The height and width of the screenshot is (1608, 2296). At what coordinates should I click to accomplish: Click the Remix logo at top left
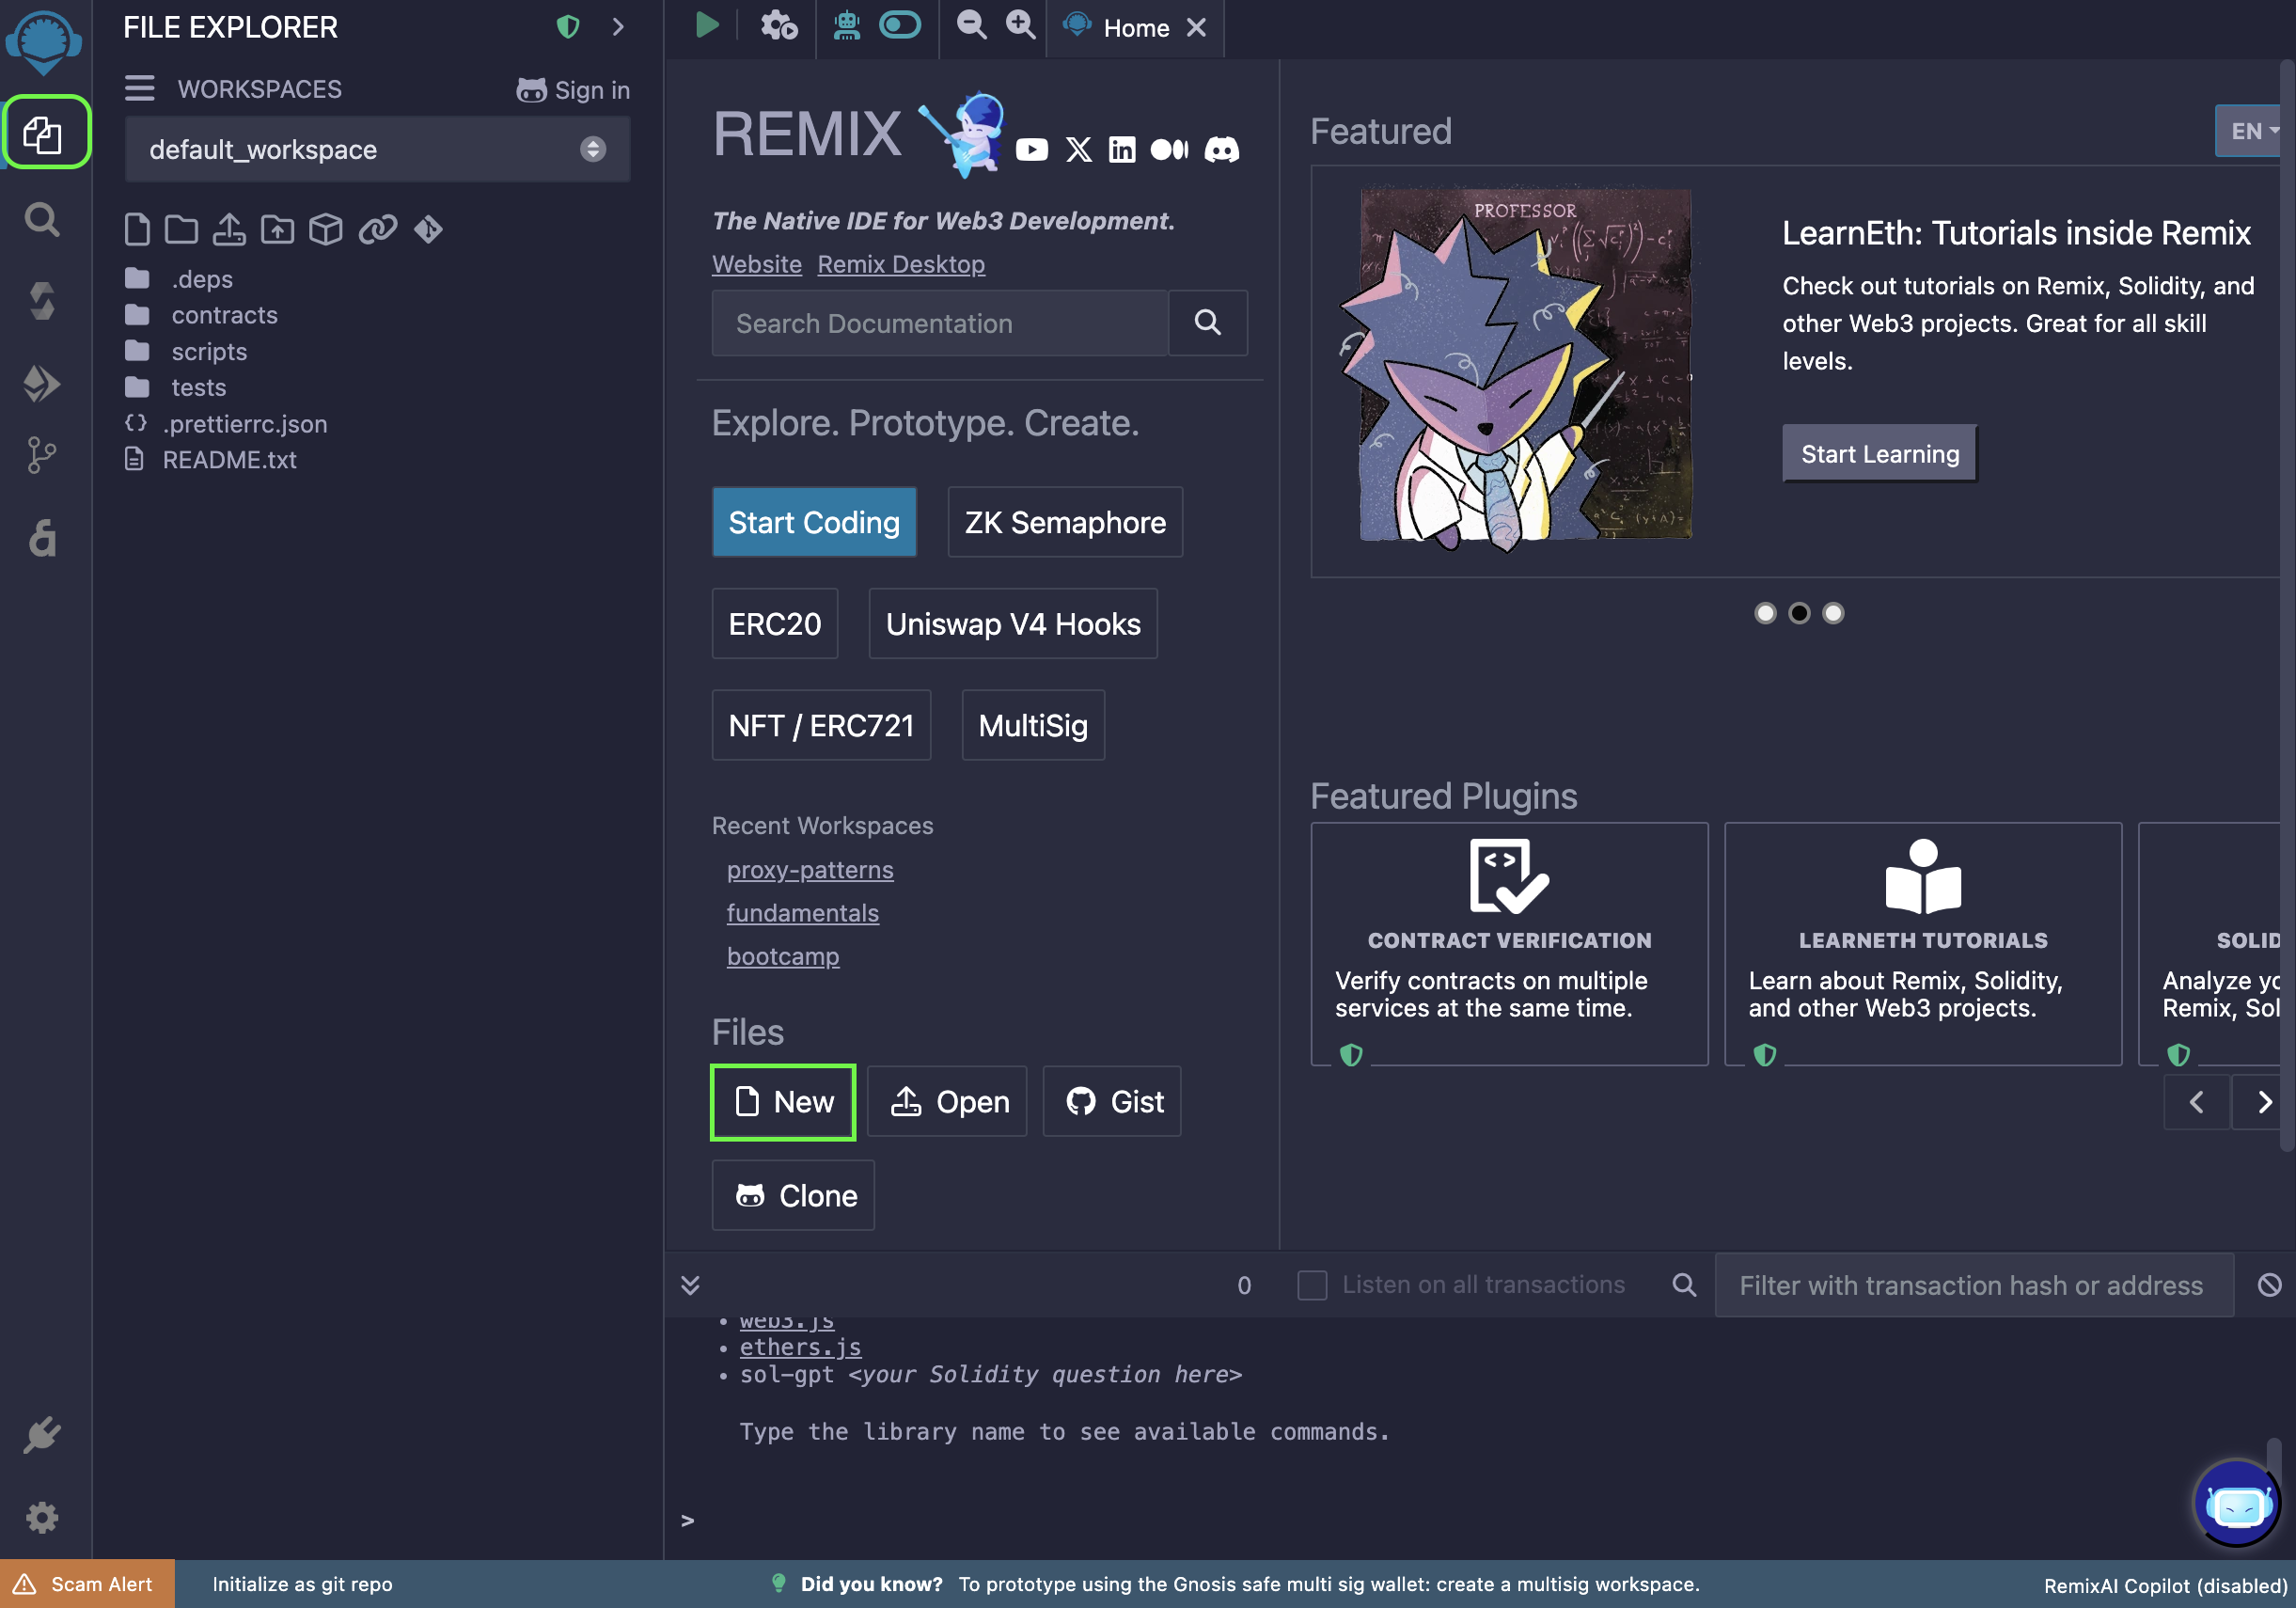[x=44, y=43]
